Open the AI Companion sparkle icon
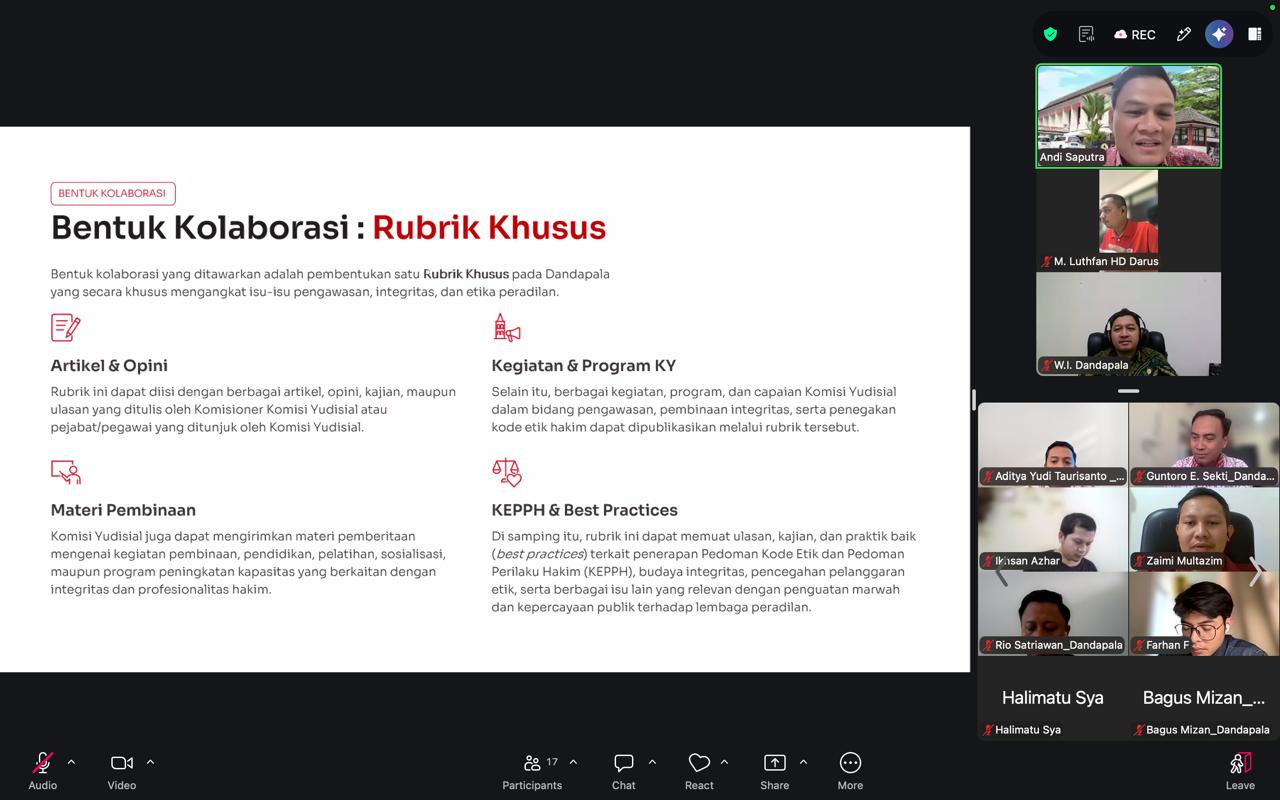The image size is (1280, 800). (1219, 34)
